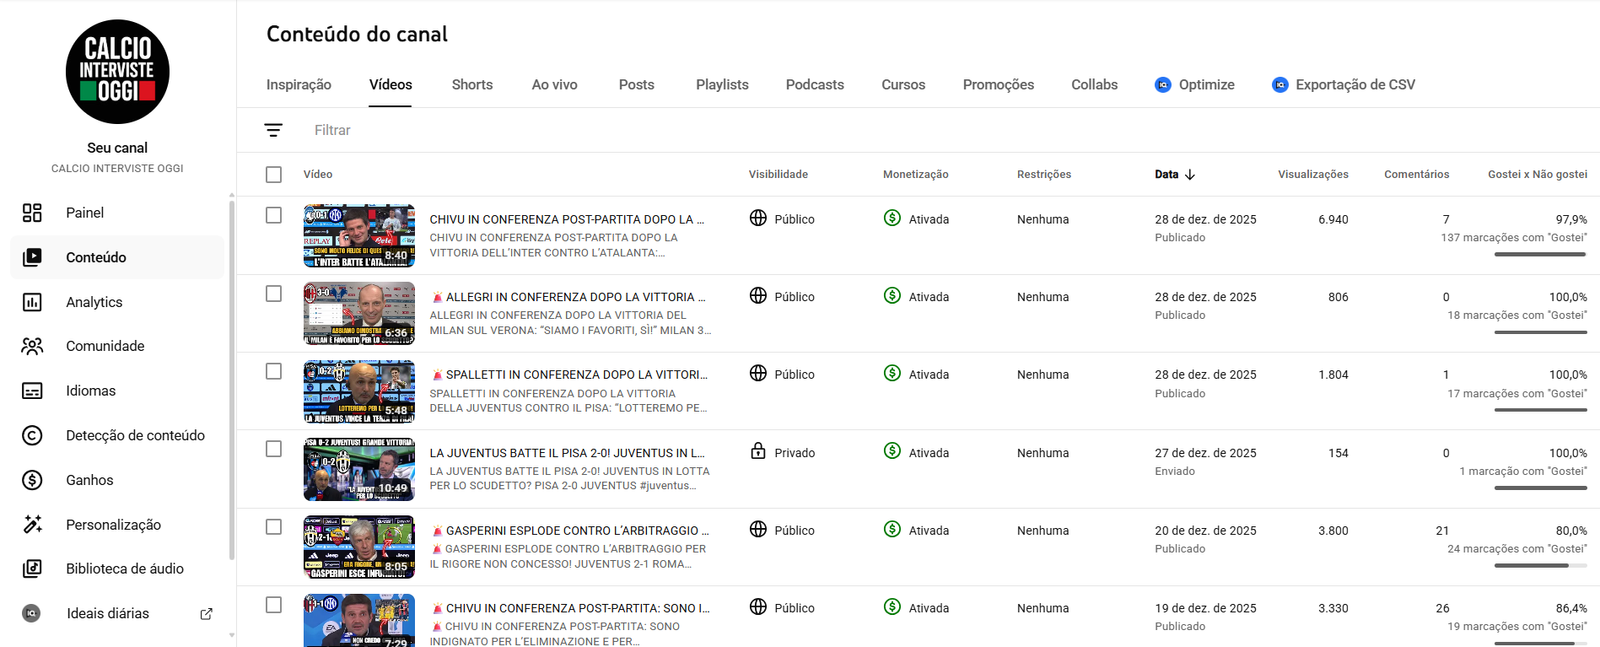Check the La Juventus batte il Pisa checkbox
This screenshot has width=1600, height=647.
point(274,449)
